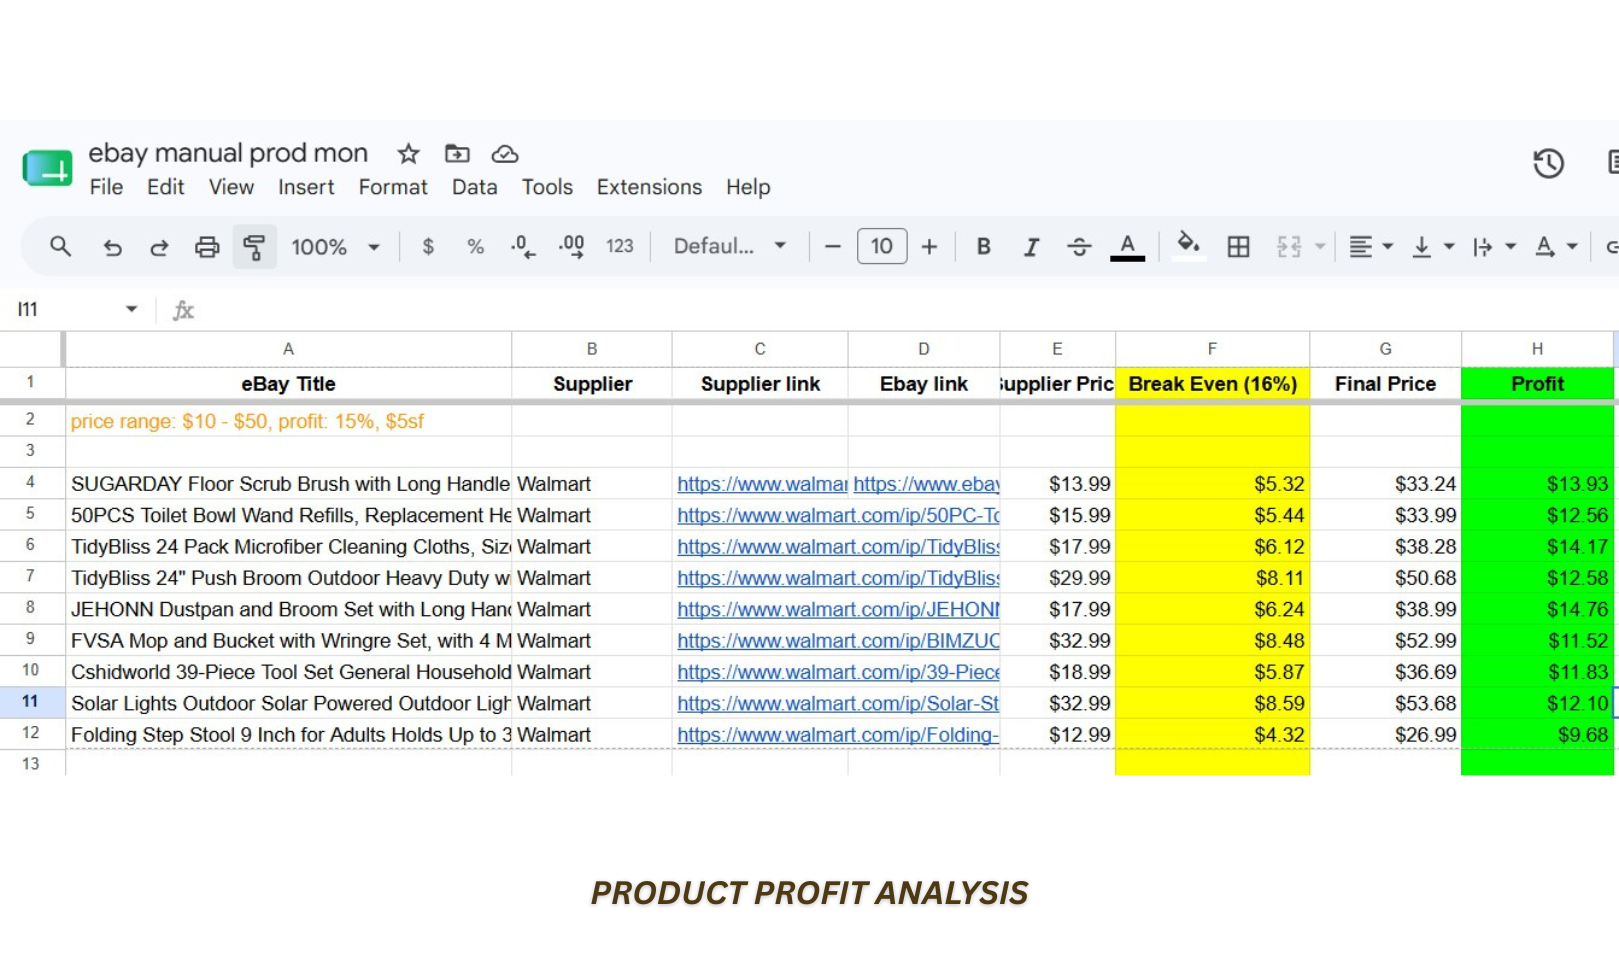This screenshot has width=1619, height=971.
Task: Open the Edit menu
Action: tap(165, 187)
